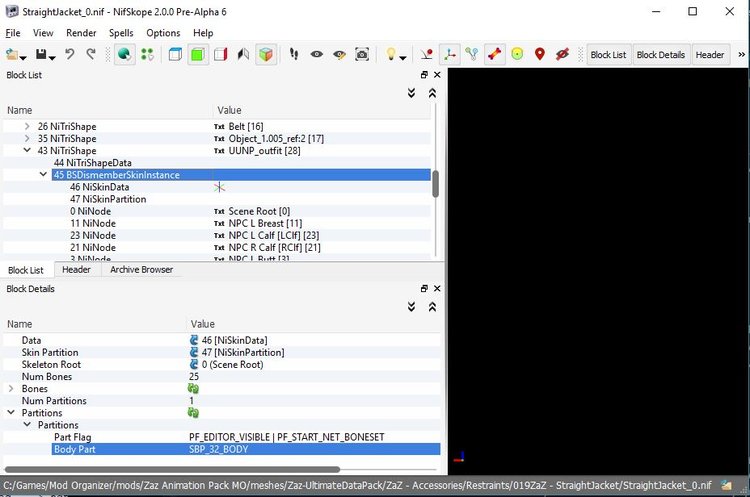The image size is (750, 497).
Task: Open the Save icon dropdown arrow
Action: pyautogui.click(x=52, y=58)
